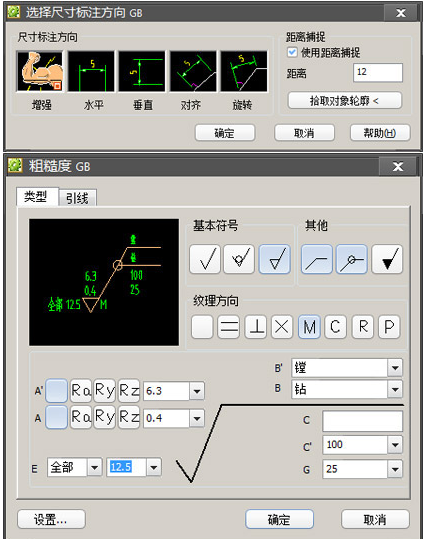Image resolution: width=425 pixels, height=539 pixels.
Task: Click the 拾取对象轮廓 button
Action: point(345,101)
